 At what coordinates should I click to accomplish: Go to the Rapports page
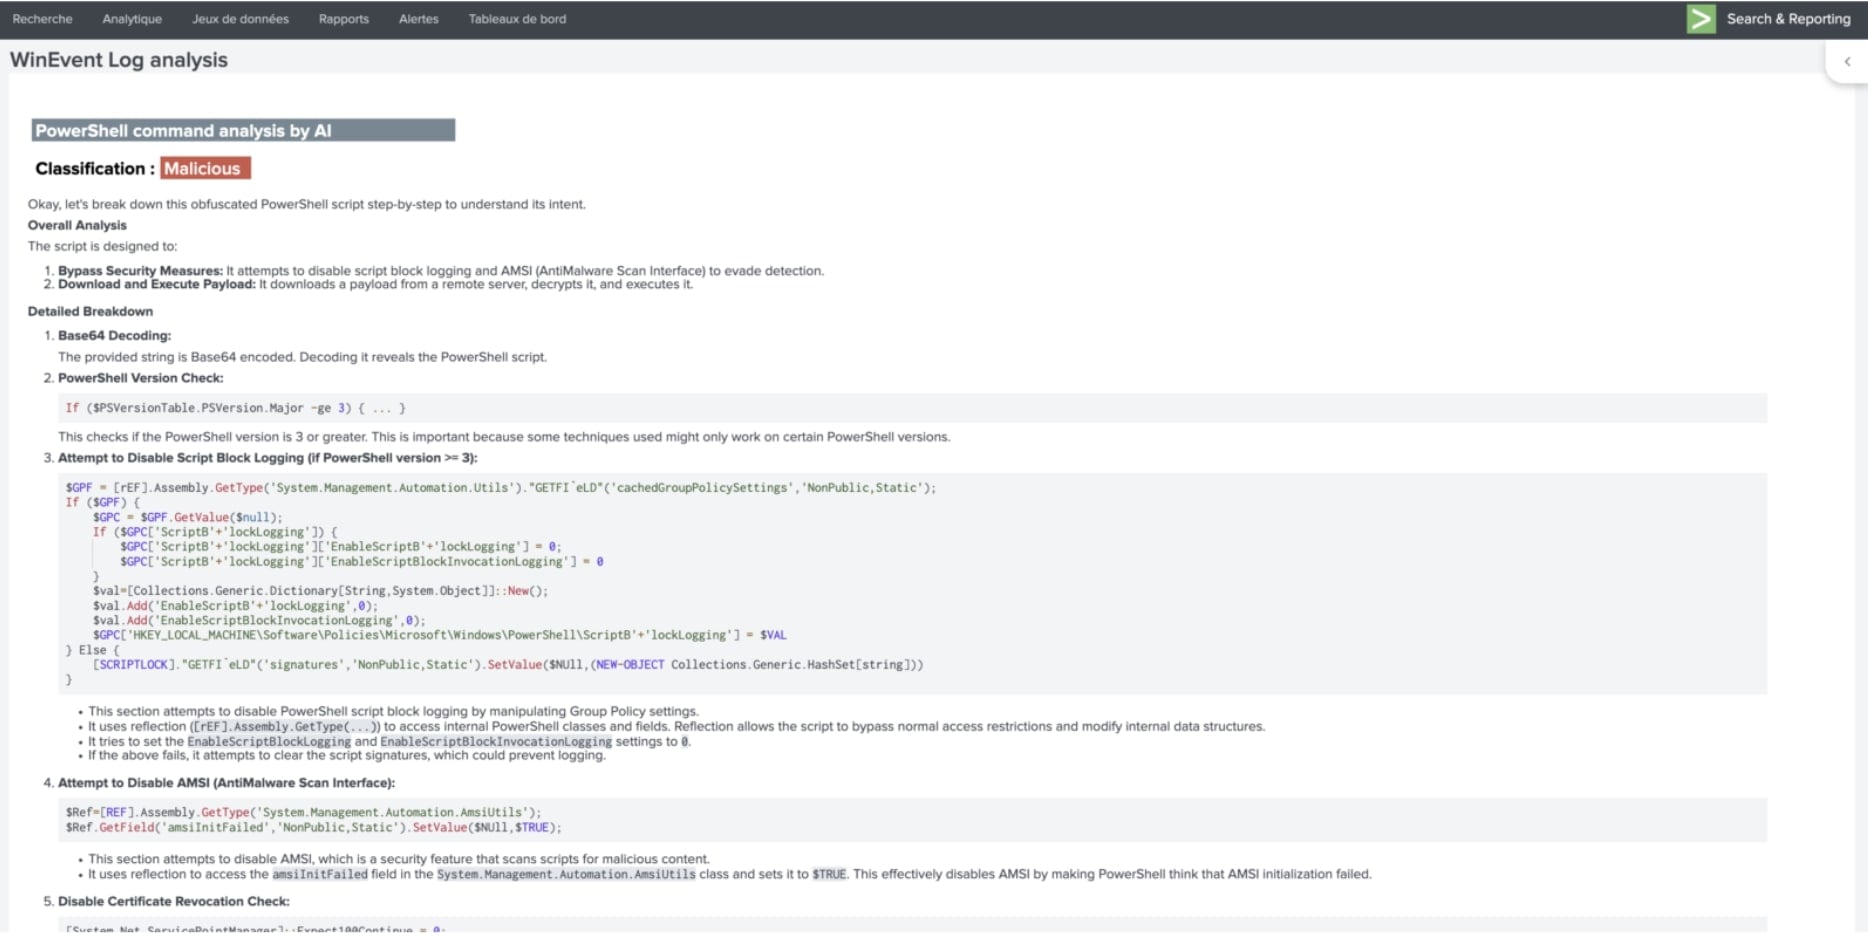coord(343,19)
